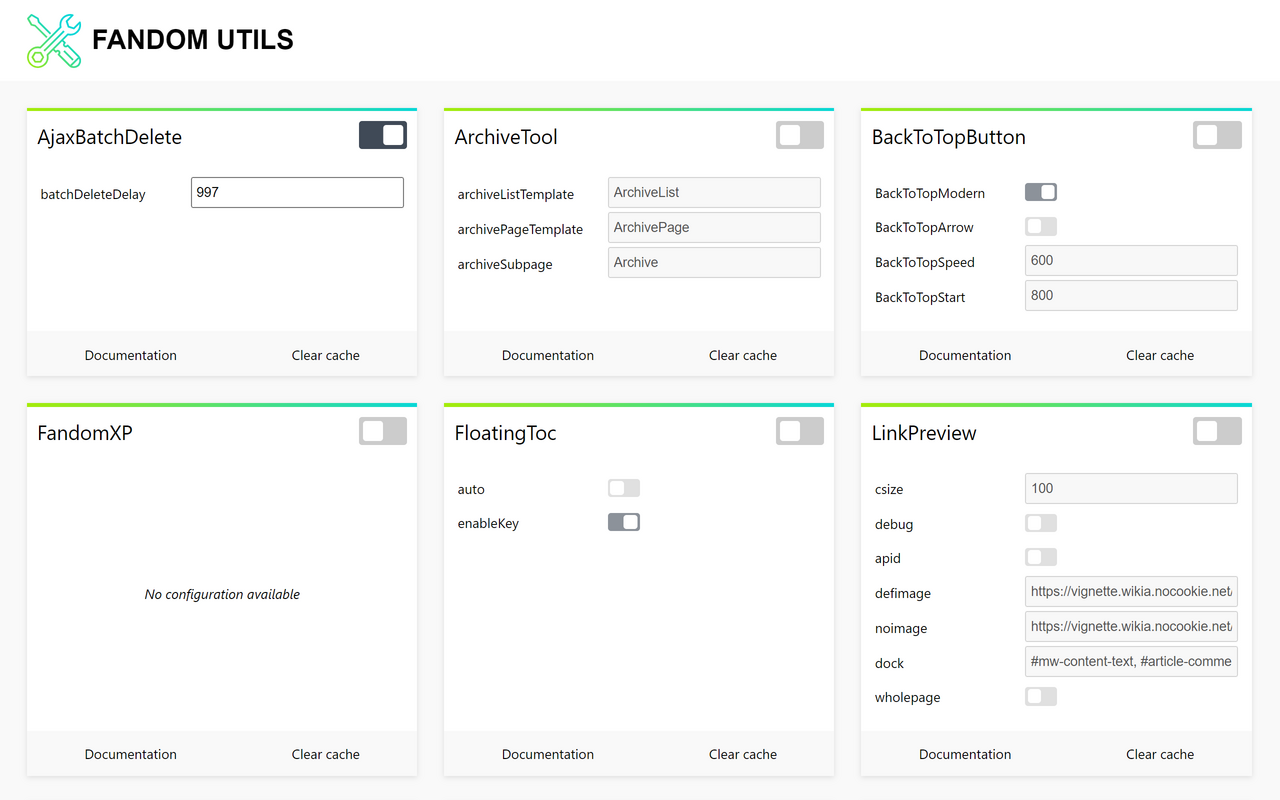
Task: Click the archiveListTemplate field
Action: (714, 192)
